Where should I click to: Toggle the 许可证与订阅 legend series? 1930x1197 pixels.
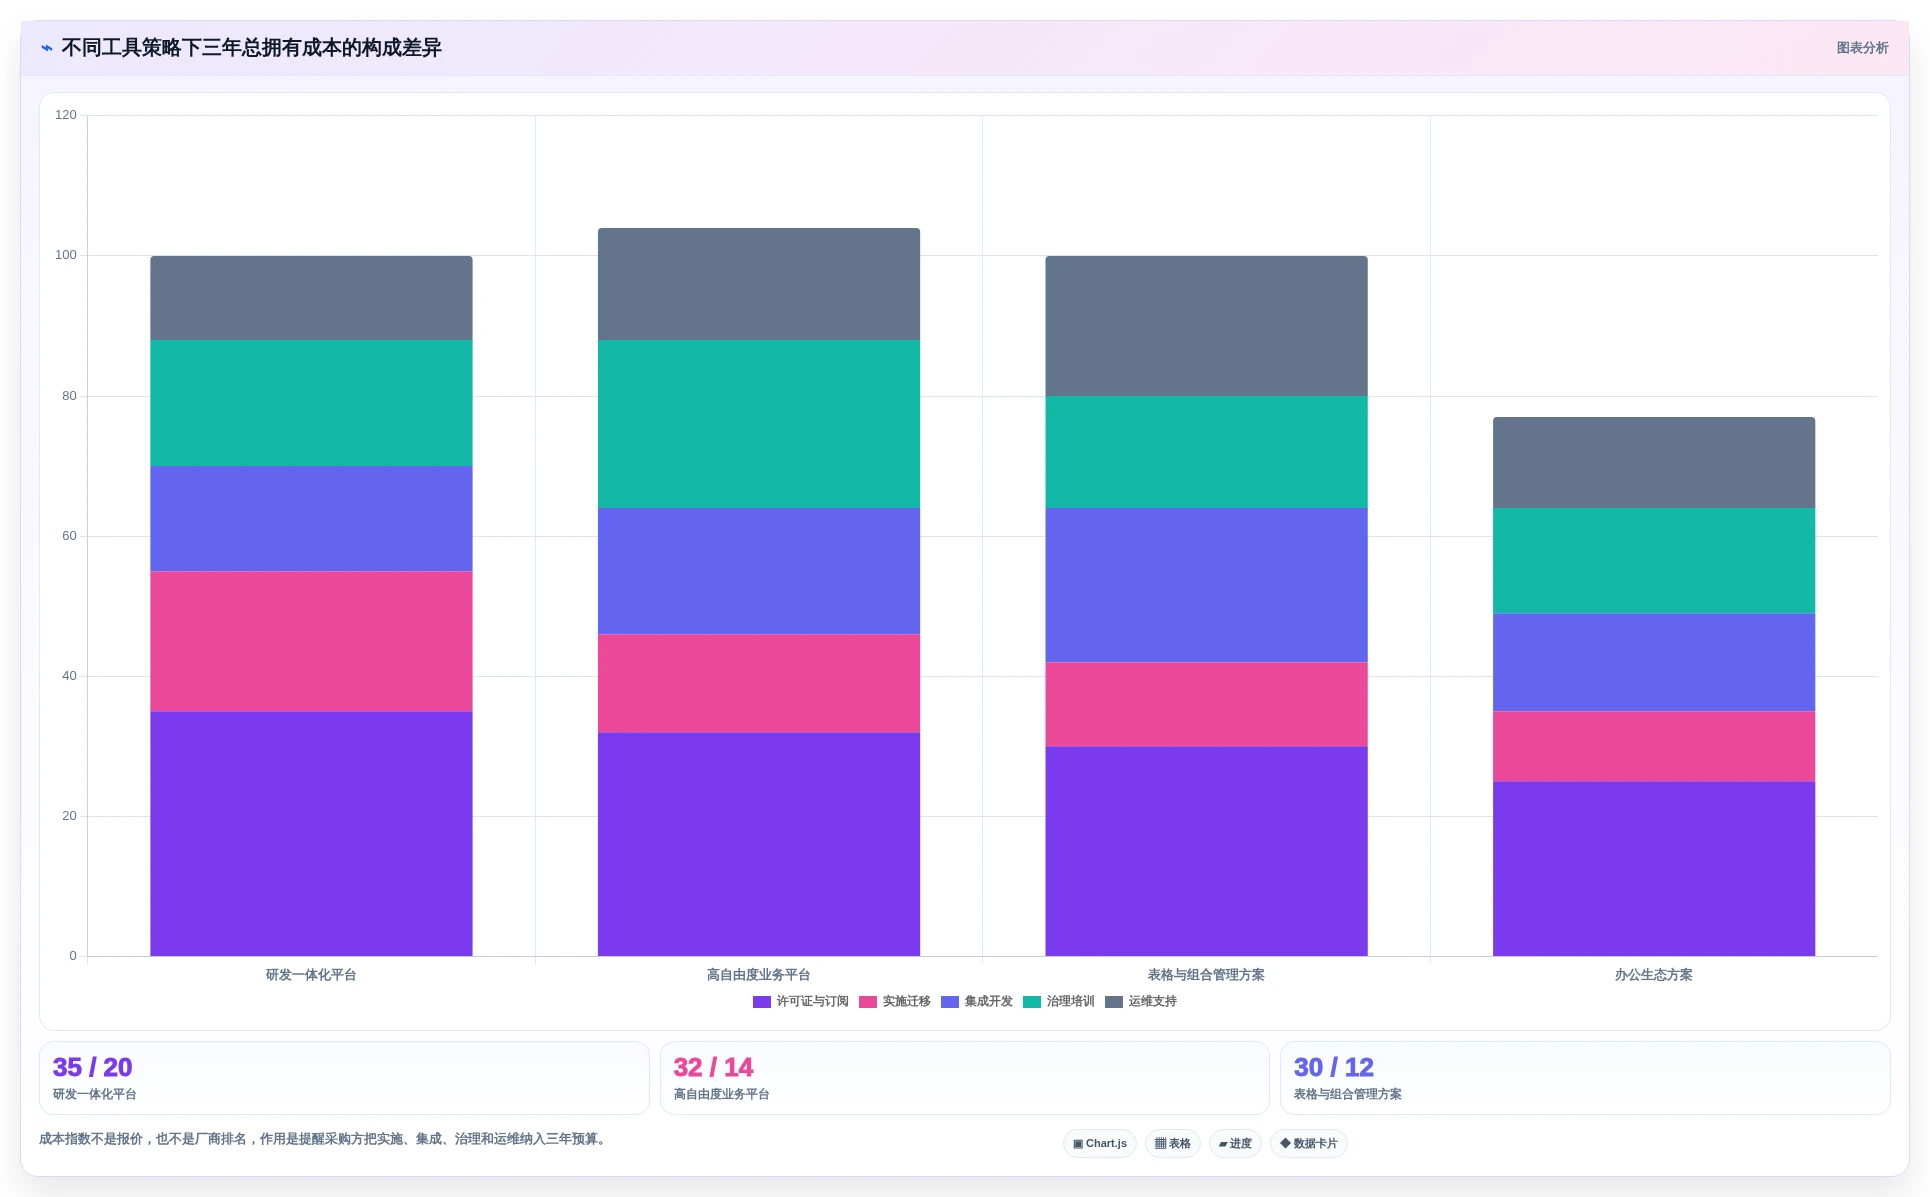pyautogui.click(x=800, y=1002)
